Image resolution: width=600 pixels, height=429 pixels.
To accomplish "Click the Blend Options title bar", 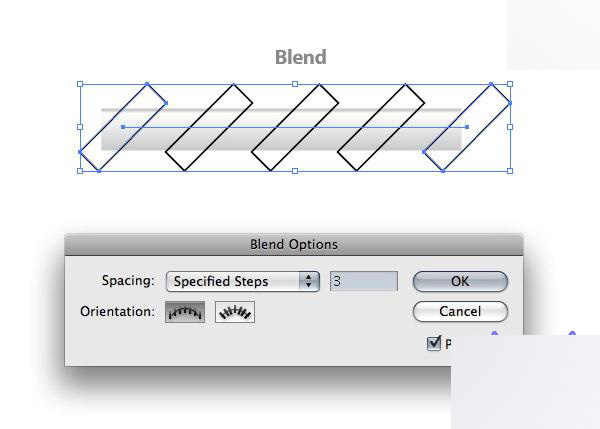I will (293, 244).
